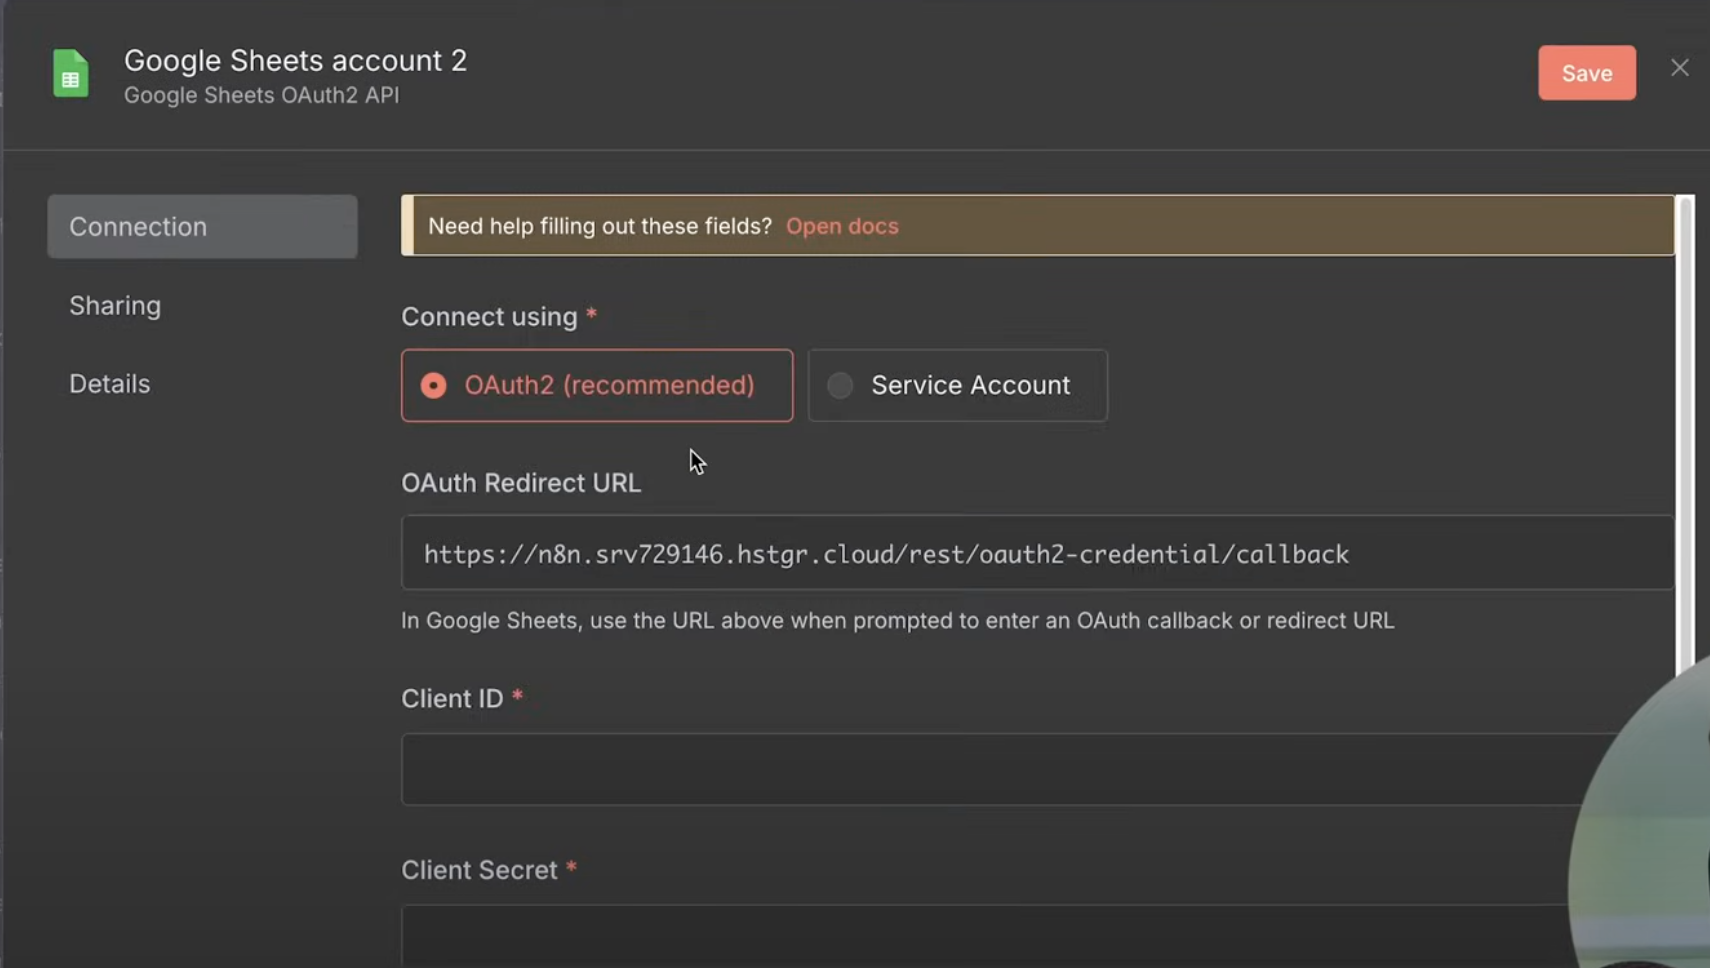Click the green Google Sheets icon
The height and width of the screenshot is (968, 1710).
(70, 74)
